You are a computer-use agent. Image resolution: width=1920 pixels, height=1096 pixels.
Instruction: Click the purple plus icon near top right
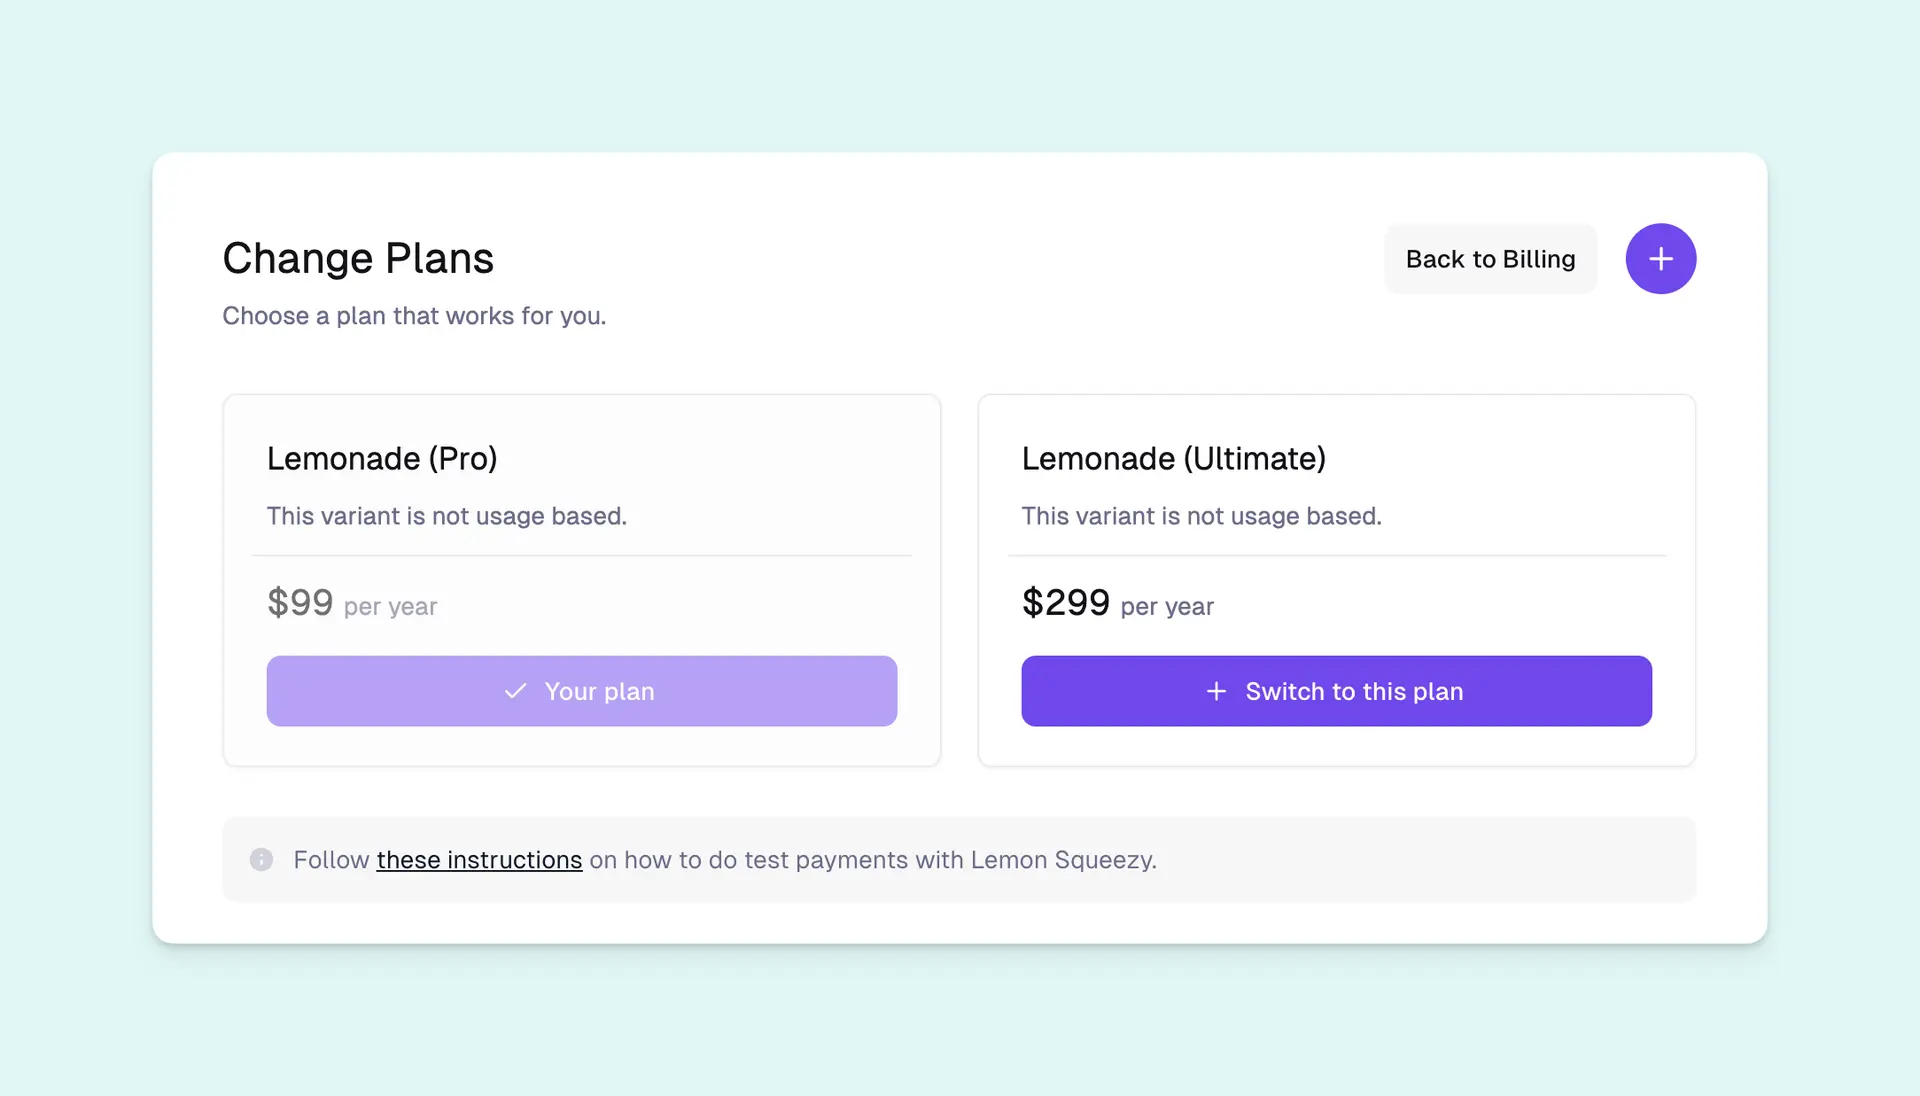click(x=1660, y=258)
